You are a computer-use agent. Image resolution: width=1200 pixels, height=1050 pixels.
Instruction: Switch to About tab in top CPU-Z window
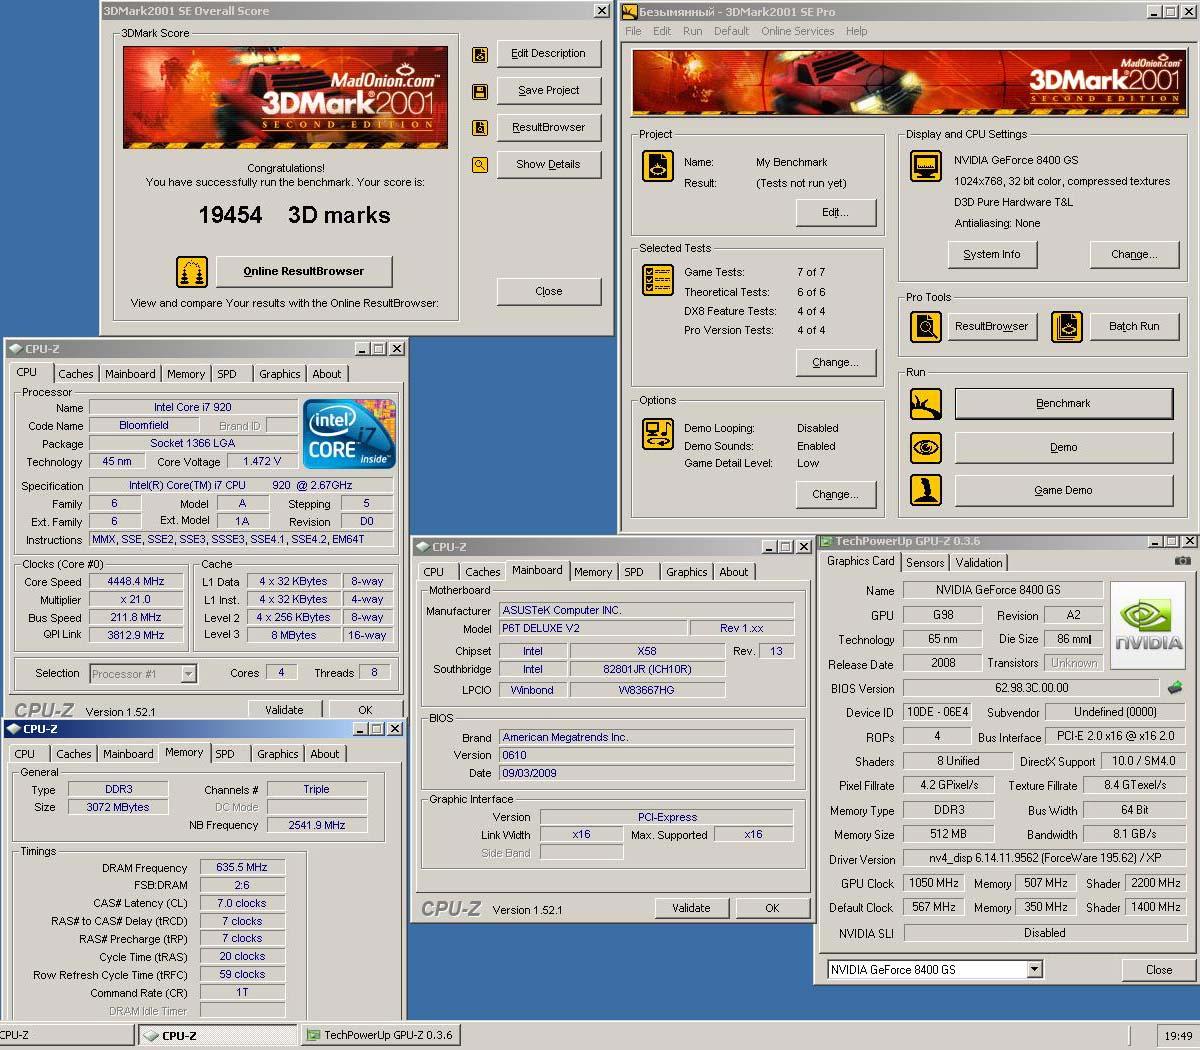pyautogui.click(x=327, y=374)
